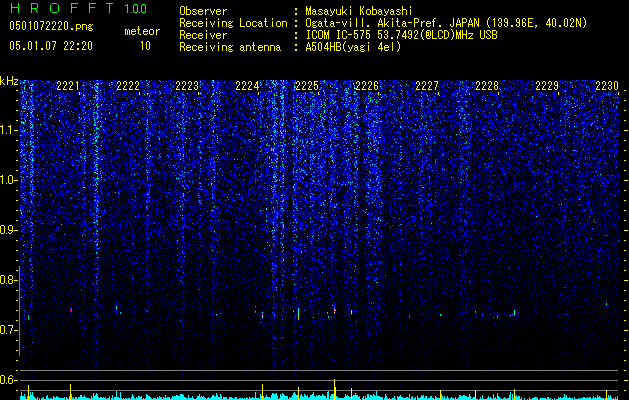This screenshot has height=400, width=629.
Task: Click the Ogata-vill. Akita-Pref. JAPAN location text
Action: click(x=446, y=23)
